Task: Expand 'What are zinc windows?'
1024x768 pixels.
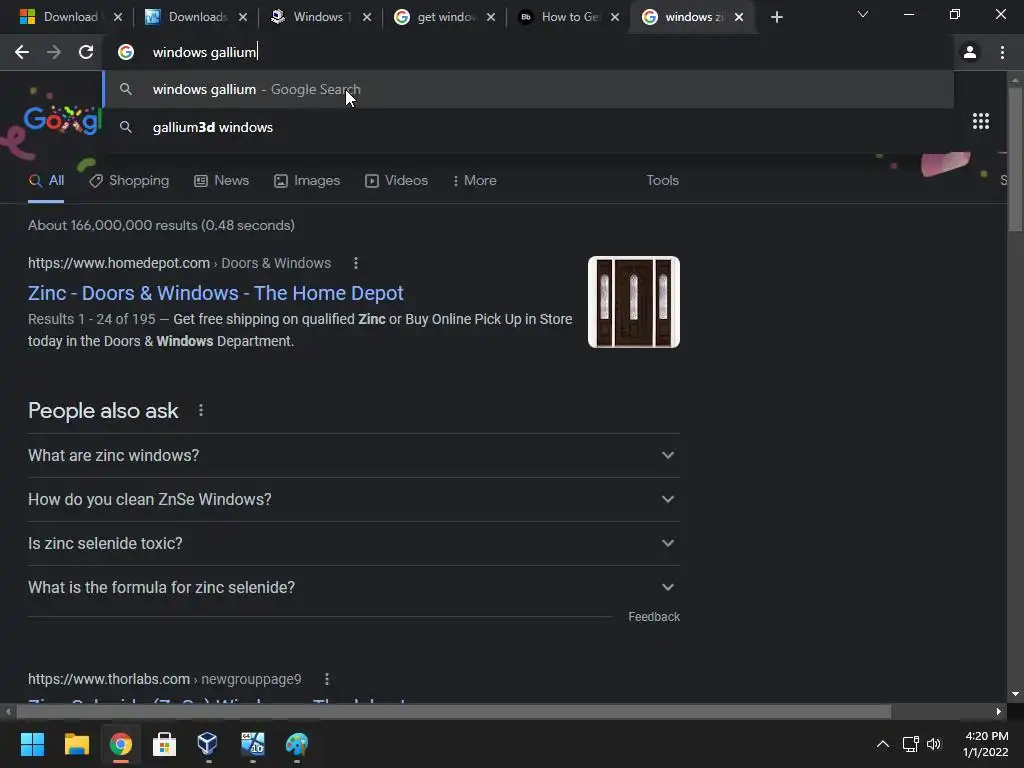Action: (354, 455)
